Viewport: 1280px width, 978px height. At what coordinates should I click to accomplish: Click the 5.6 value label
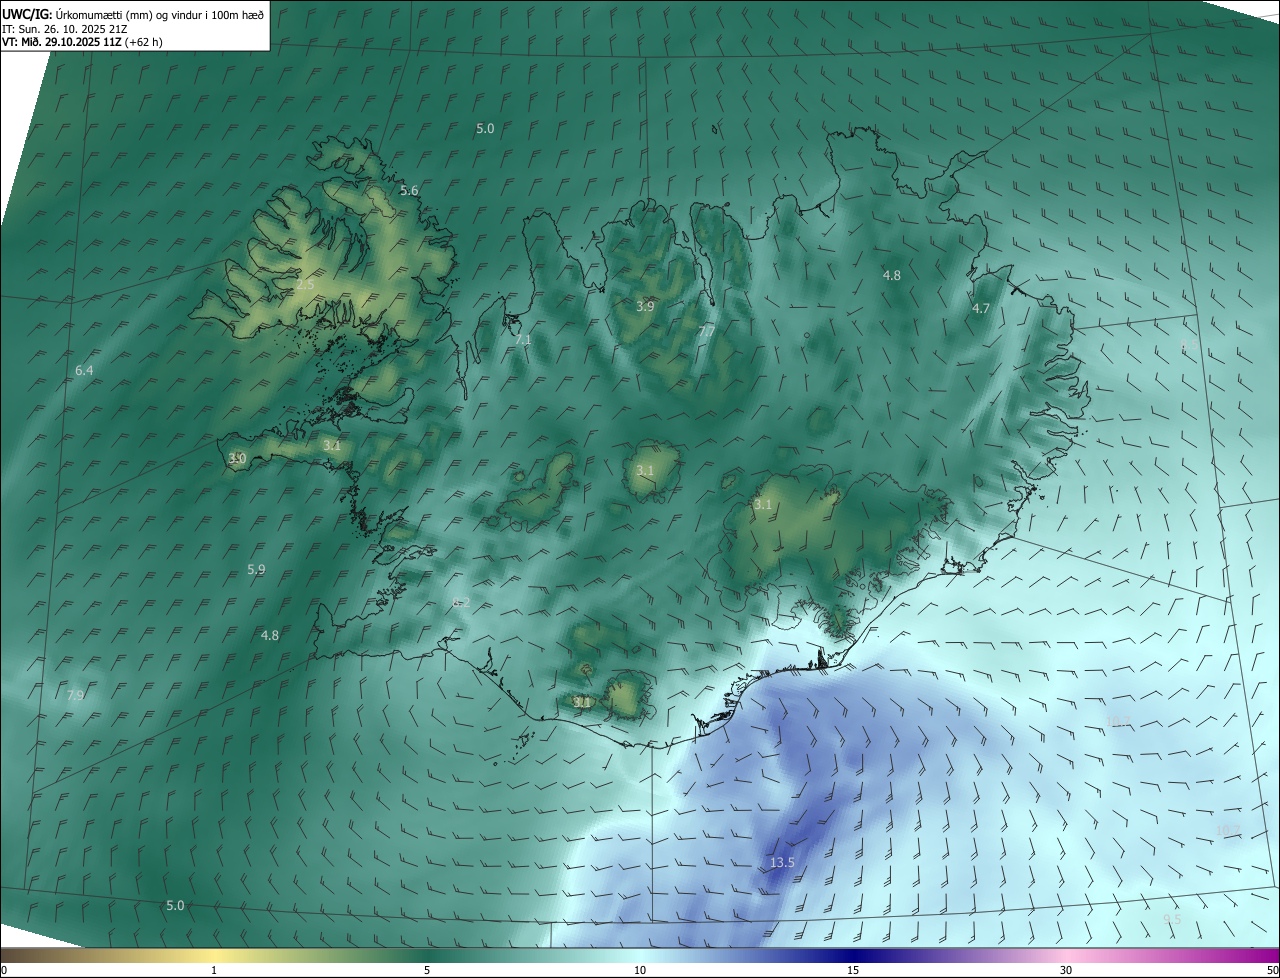[x=409, y=190]
